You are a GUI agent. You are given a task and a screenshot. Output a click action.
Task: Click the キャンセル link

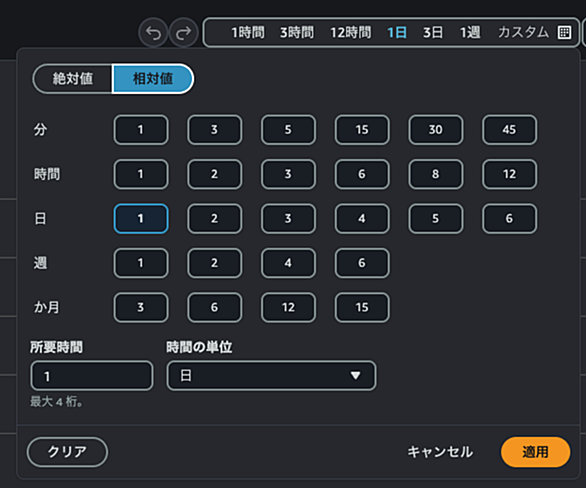tap(440, 452)
